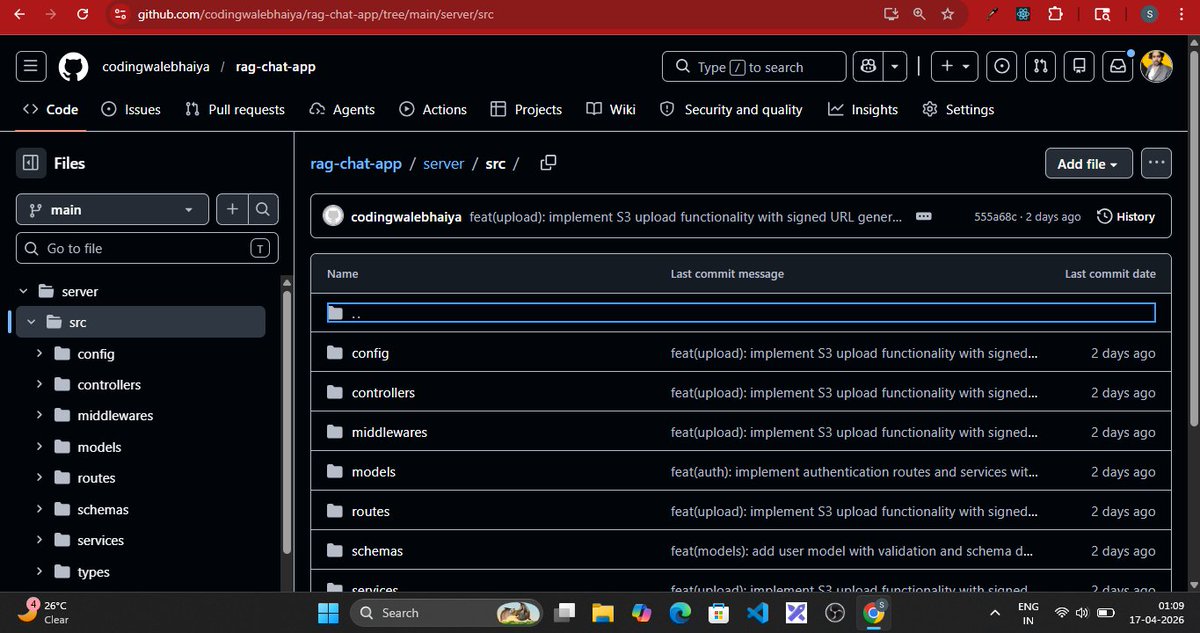The image size is (1200, 633).
Task: Open the routes folder in file list
Action: click(x=371, y=511)
